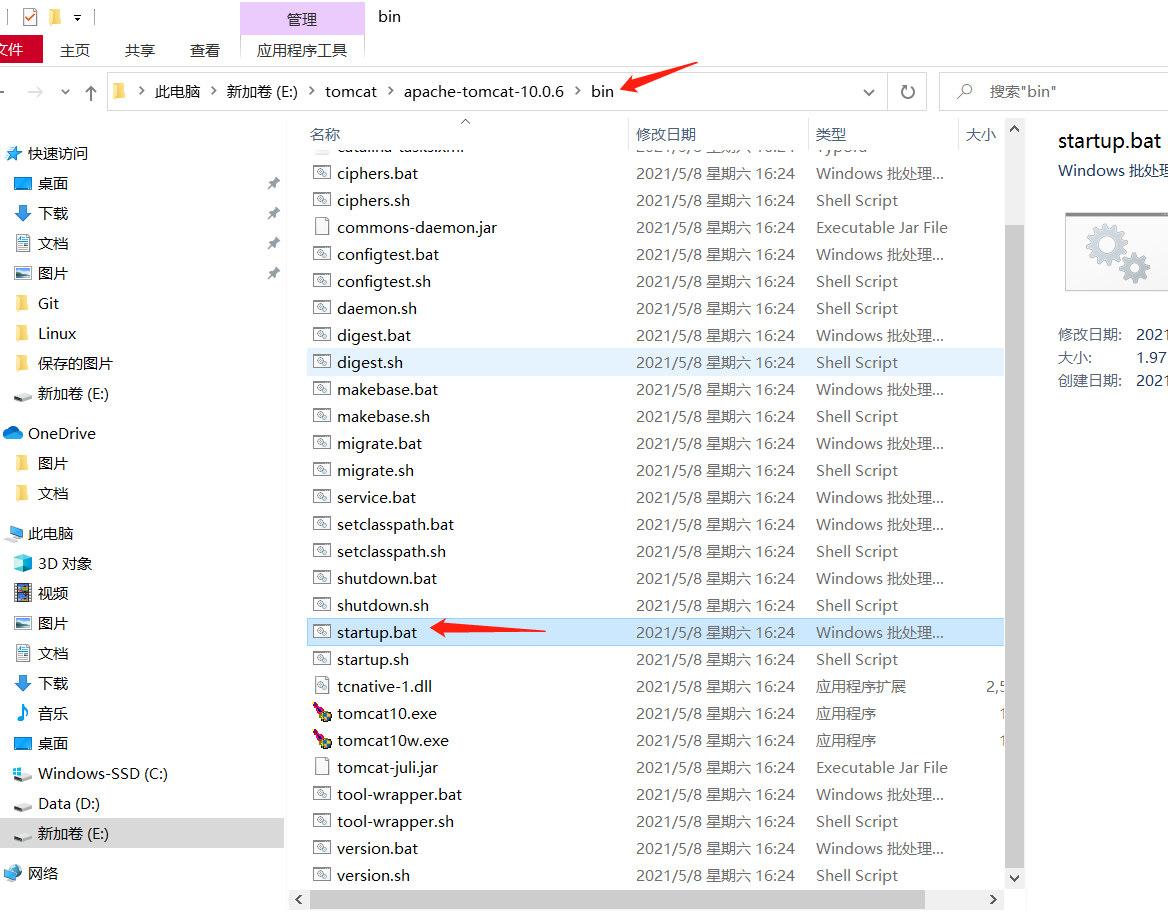Click the horizontal scrollbar right arrow
The width and height of the screenshot is (1168, 913).
tap(992, 900)
